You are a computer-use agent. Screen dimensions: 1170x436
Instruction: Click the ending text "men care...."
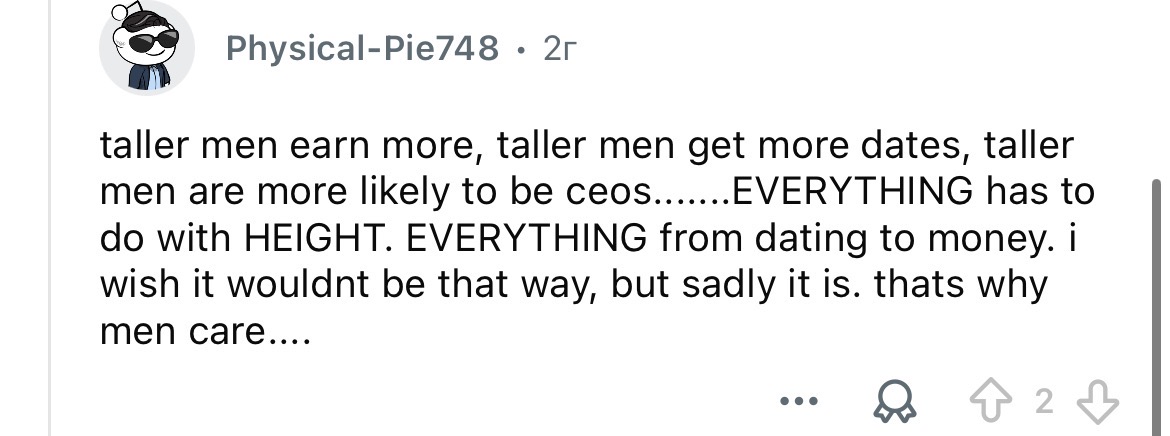pos(206,333)
